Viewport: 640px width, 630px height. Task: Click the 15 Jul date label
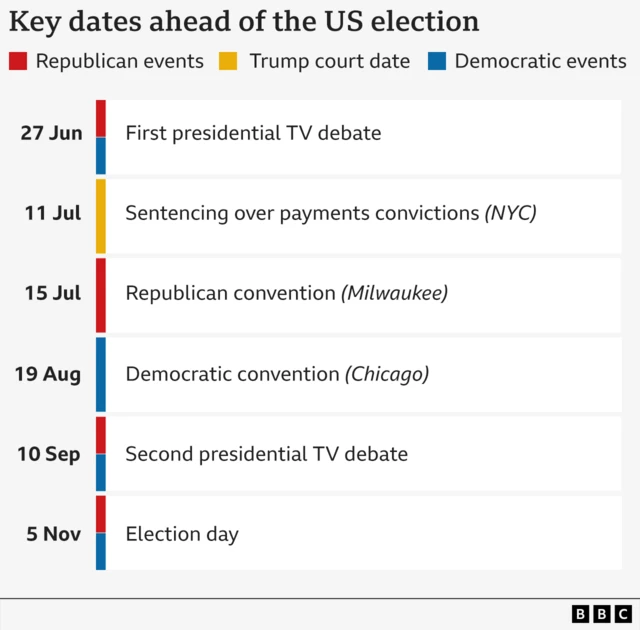click(x=53, y=293)
